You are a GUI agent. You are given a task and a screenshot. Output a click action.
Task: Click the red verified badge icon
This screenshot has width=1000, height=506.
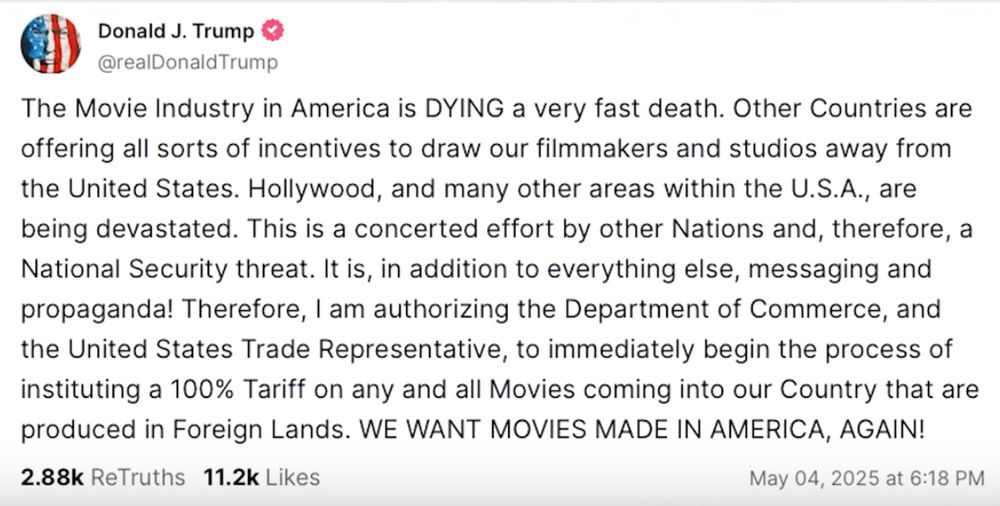click(x=272, y=32)
